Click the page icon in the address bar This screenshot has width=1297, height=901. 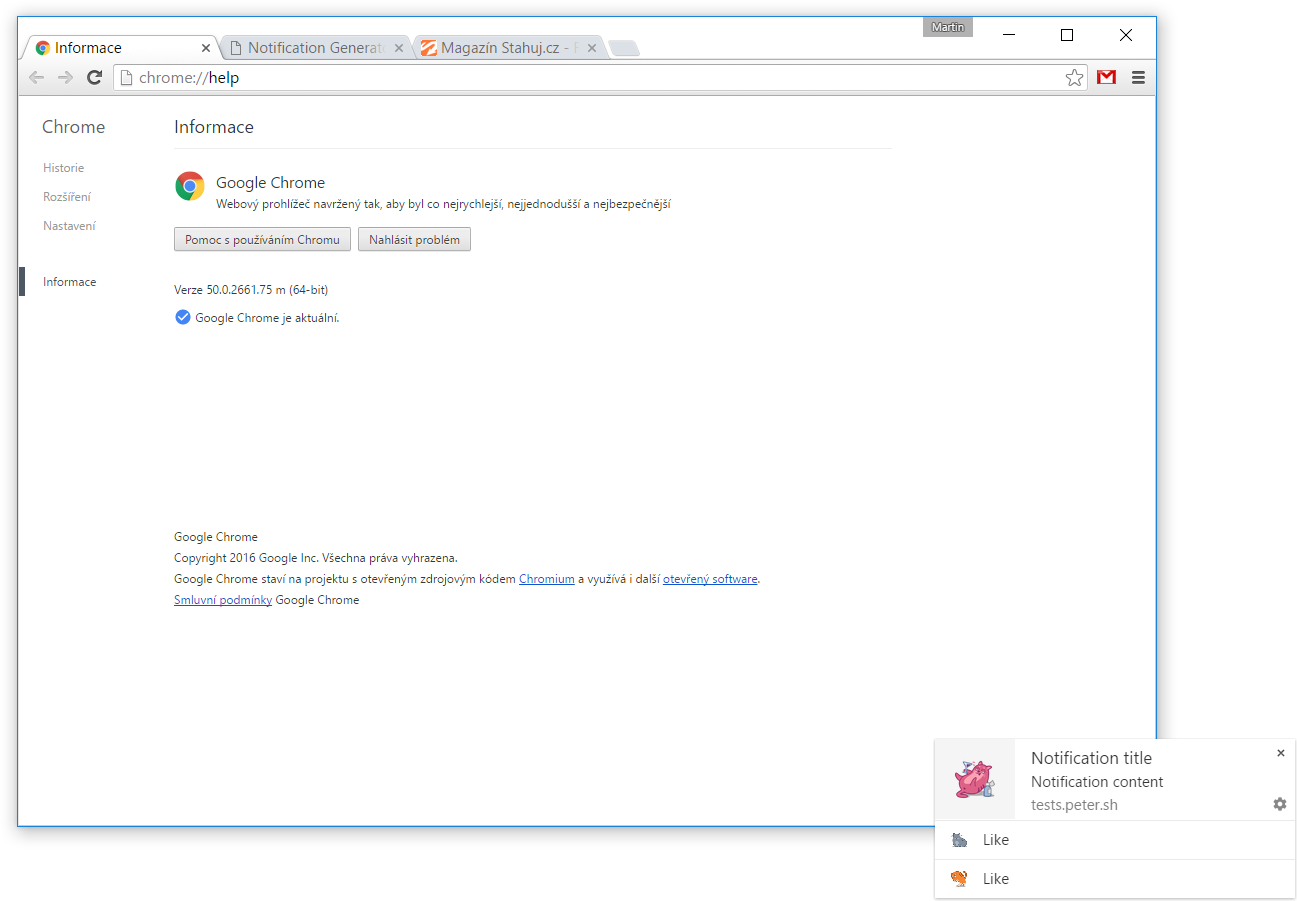(125, 78)
